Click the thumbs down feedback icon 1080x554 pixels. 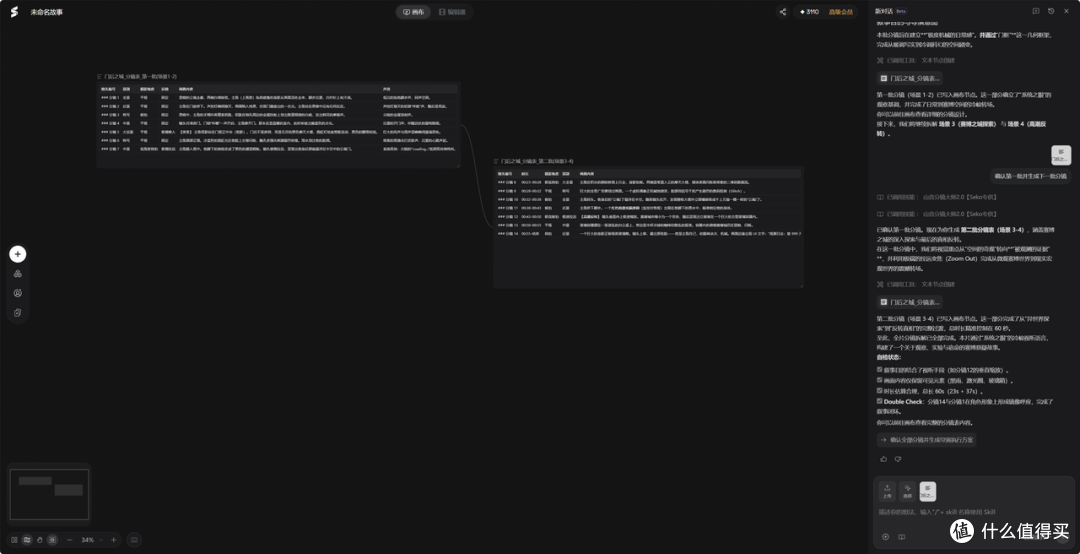[x=897, y=459]
